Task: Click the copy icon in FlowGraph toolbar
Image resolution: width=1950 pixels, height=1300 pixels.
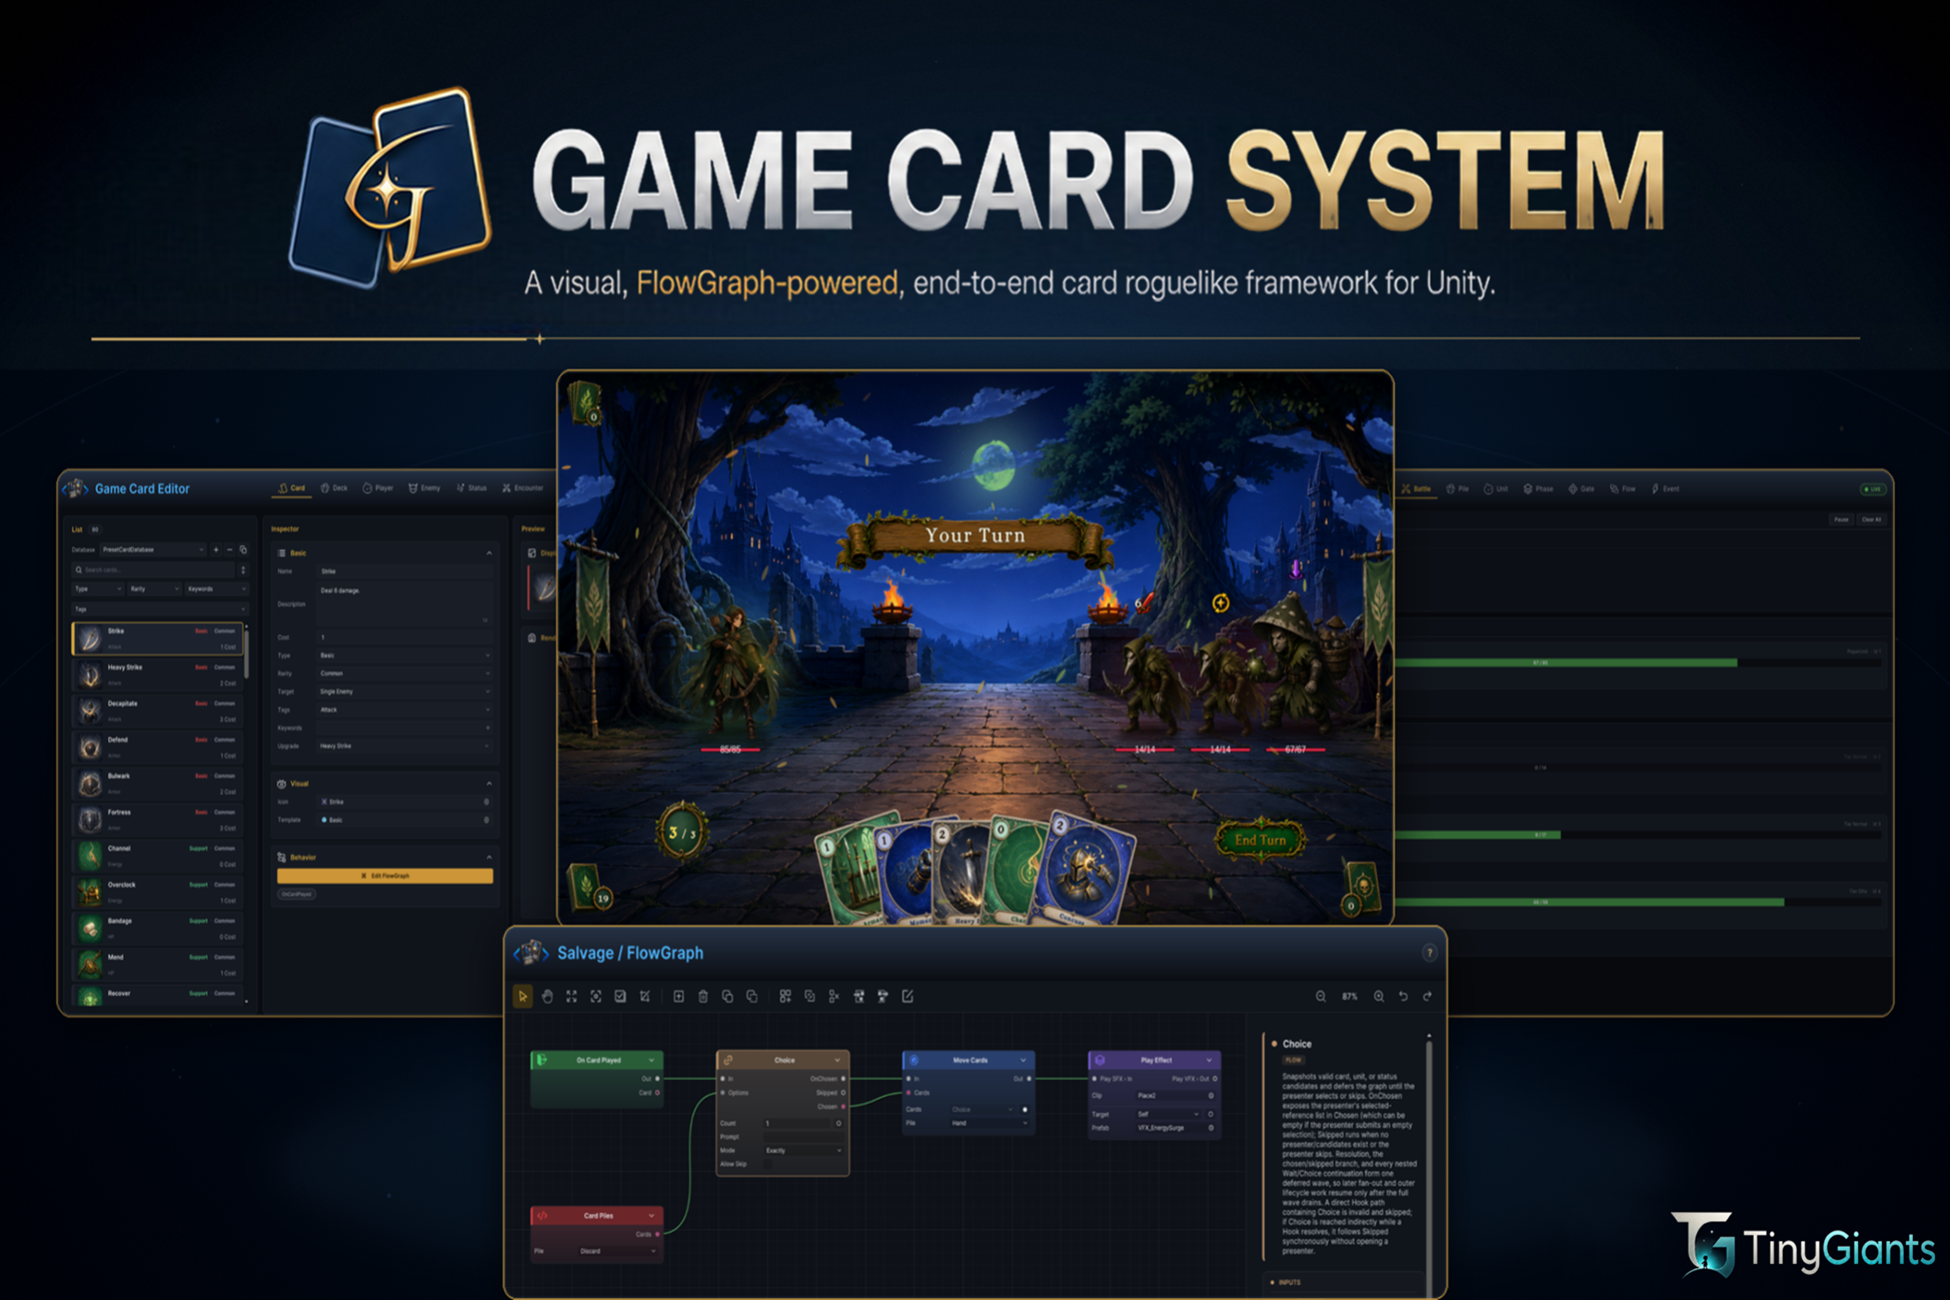Action: pos(727,996)
